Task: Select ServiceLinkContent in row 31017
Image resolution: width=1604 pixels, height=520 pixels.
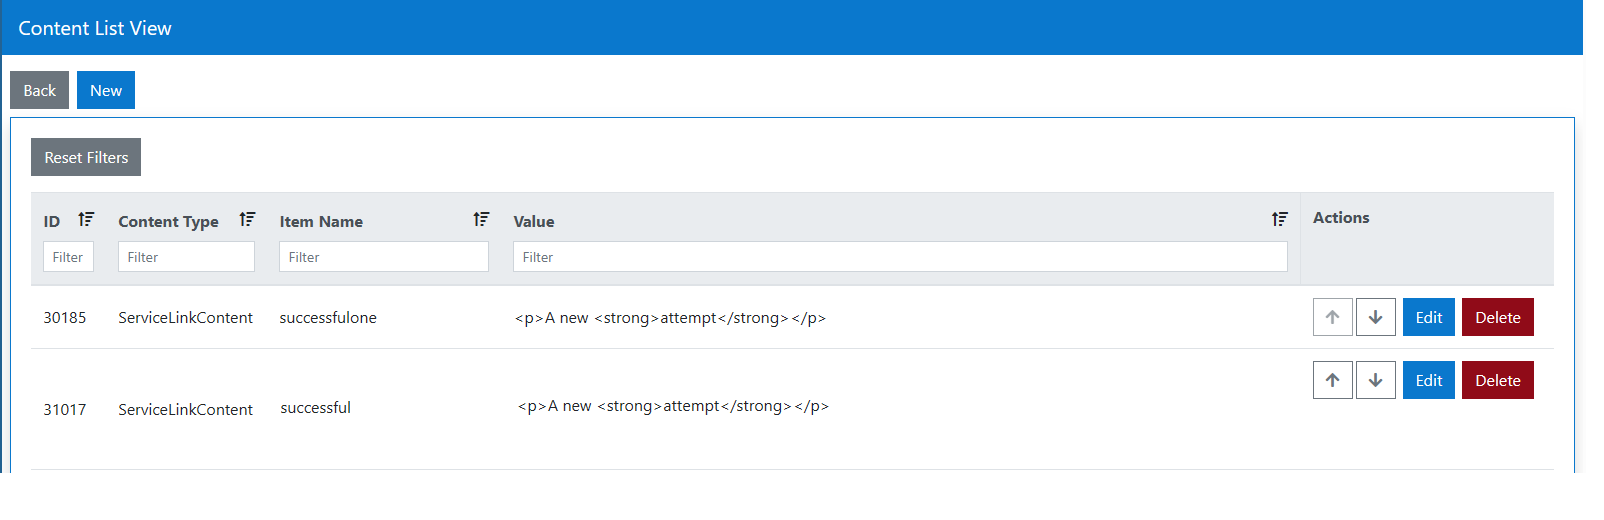Action: tap(185, 410)
